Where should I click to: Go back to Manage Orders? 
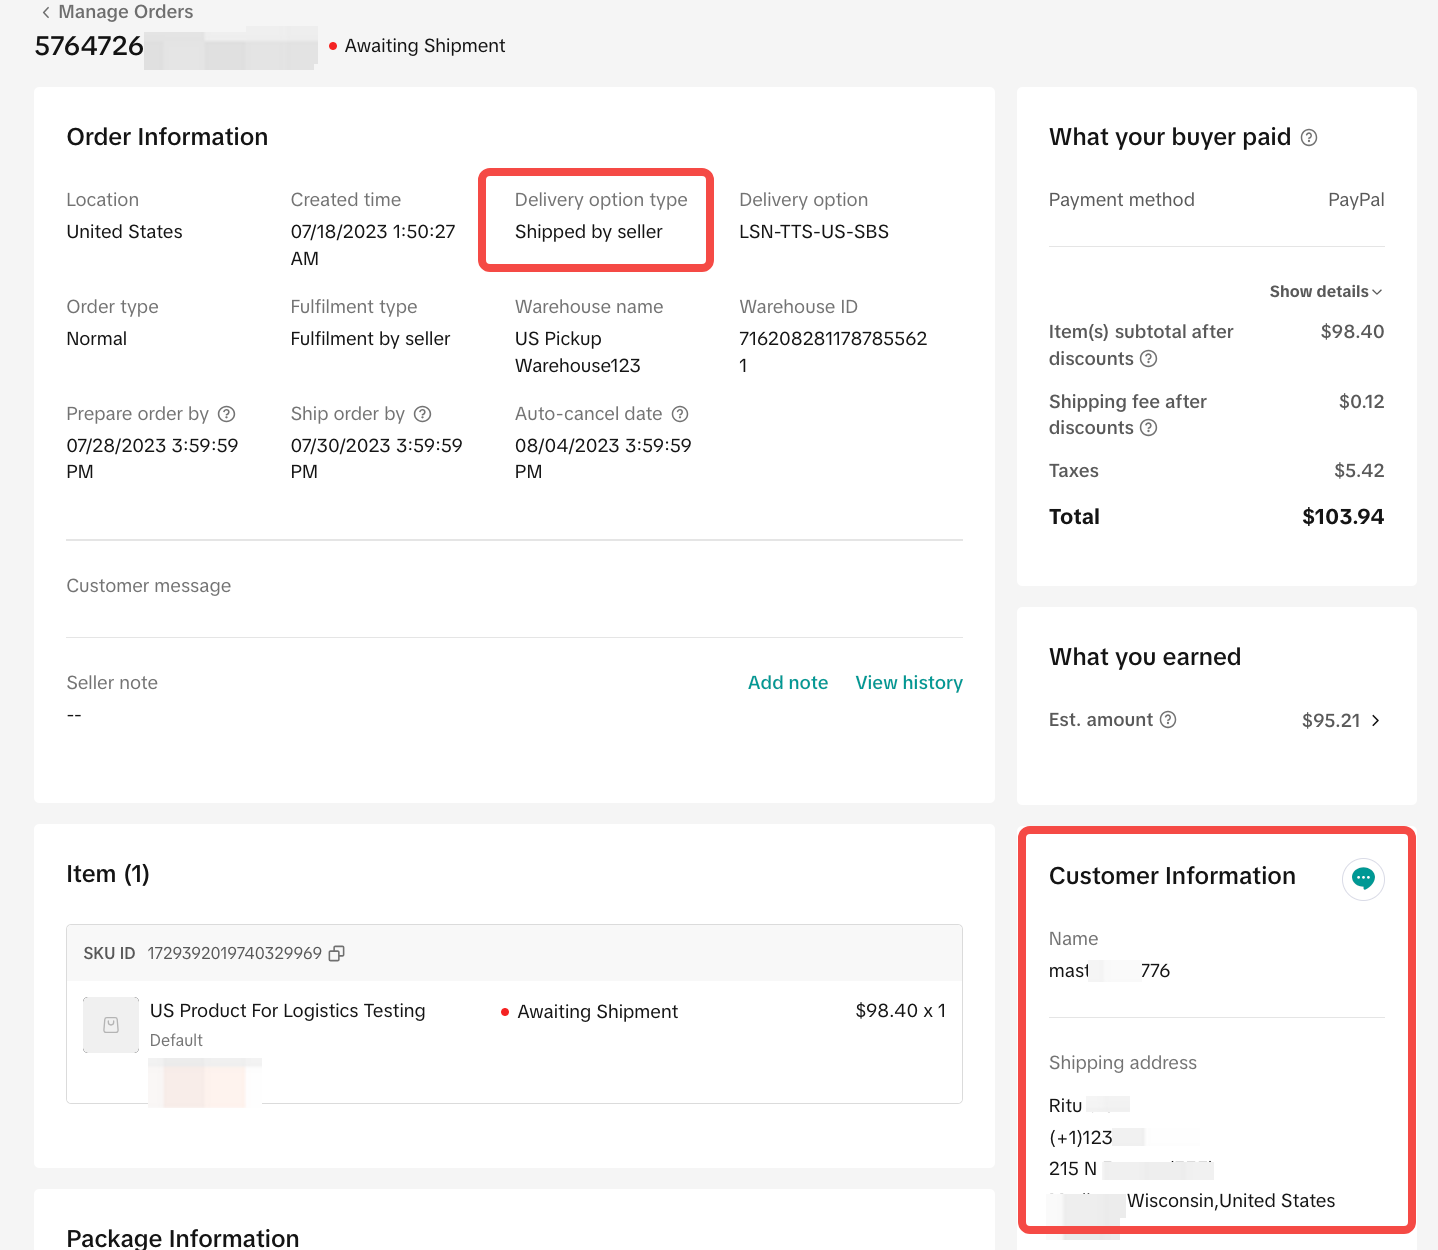click(125, 12)
